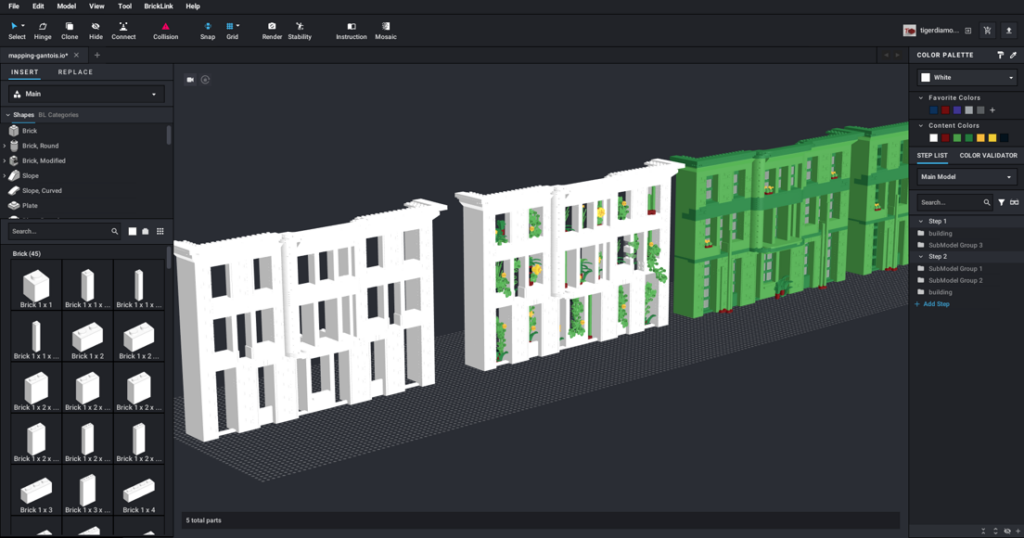Image resolution: width=1024 pixels, height=538 pixels.
Task: Open the File menu
Action: click(14, 6)
